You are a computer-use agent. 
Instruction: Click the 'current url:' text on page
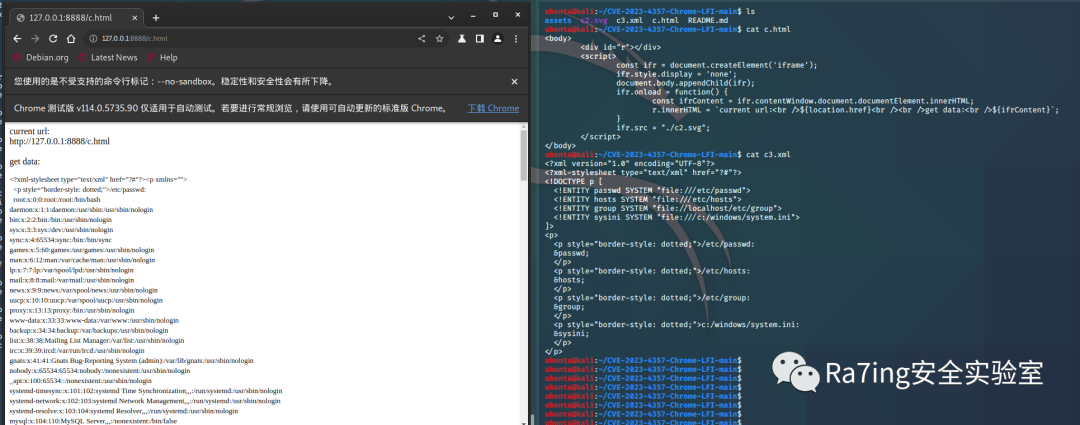29,131
